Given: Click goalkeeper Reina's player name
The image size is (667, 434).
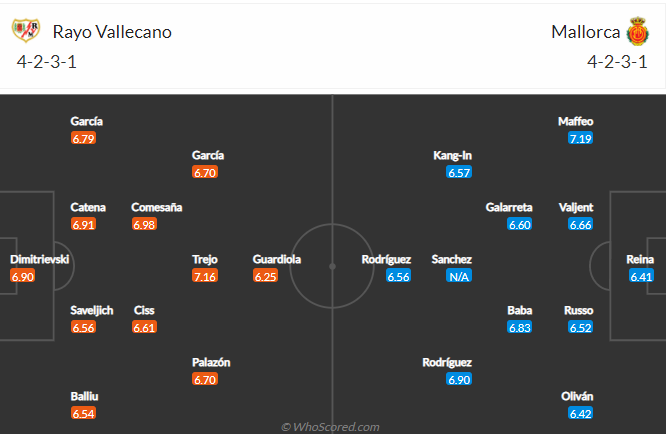Looking at the screenshot, I should click(640, 259).
